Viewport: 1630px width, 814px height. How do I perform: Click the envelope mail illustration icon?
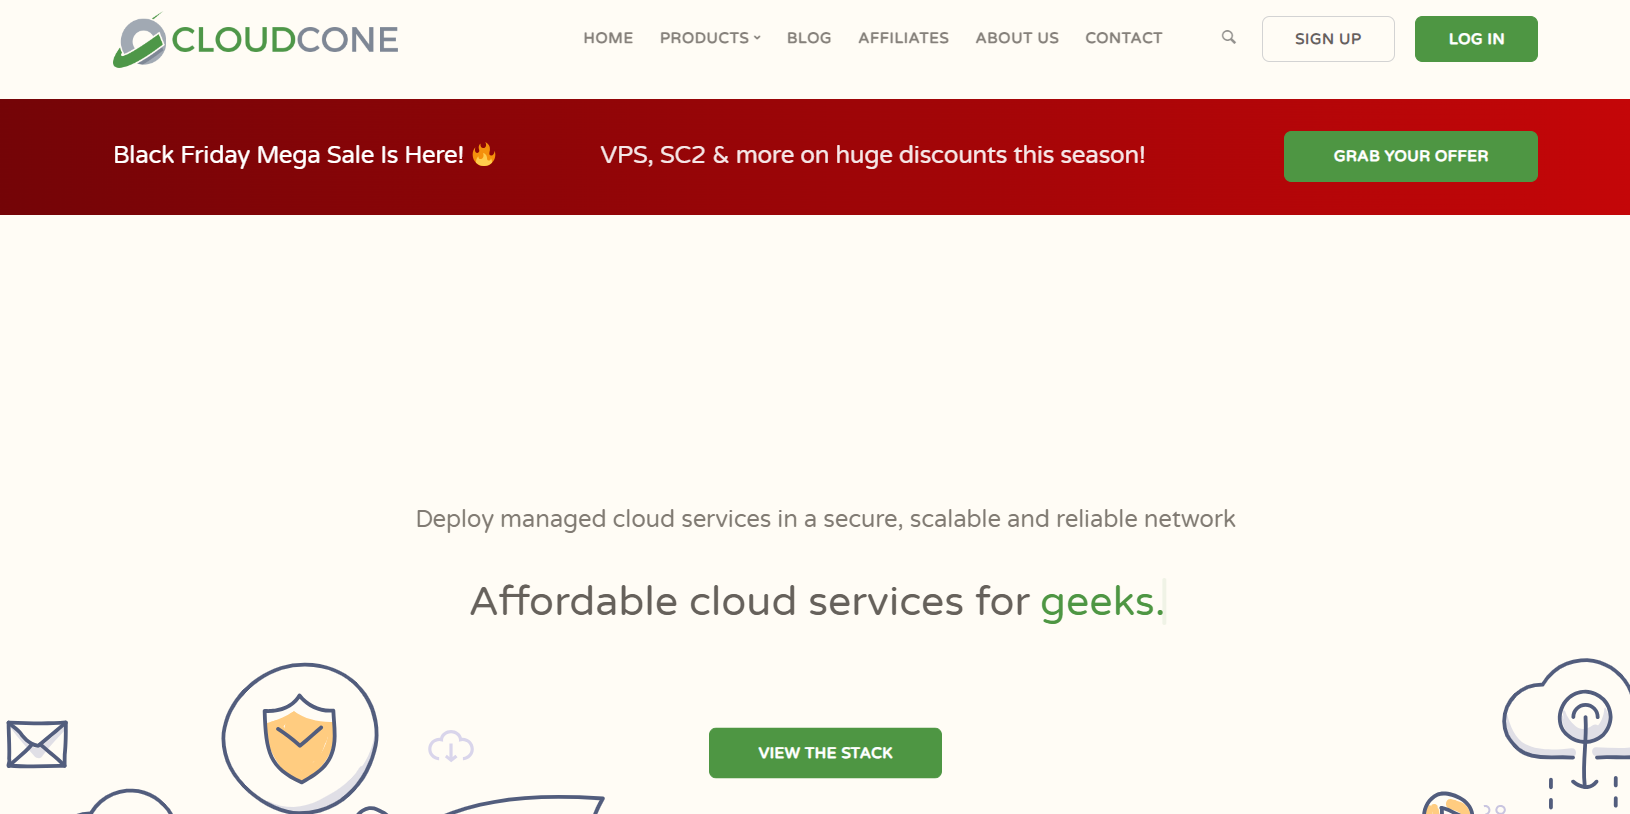click(37, 744)
